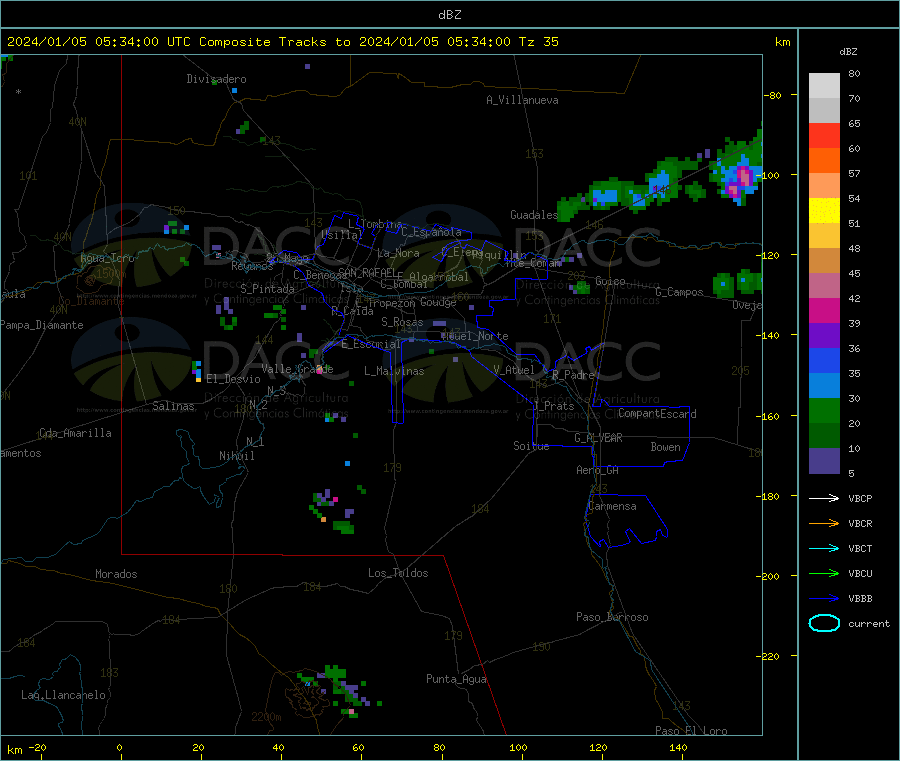Image resolution: width=900 pixels, height=761 pixels.
Task: Click the Cda_Amarilla map label
Action: (x=75, y=433)
